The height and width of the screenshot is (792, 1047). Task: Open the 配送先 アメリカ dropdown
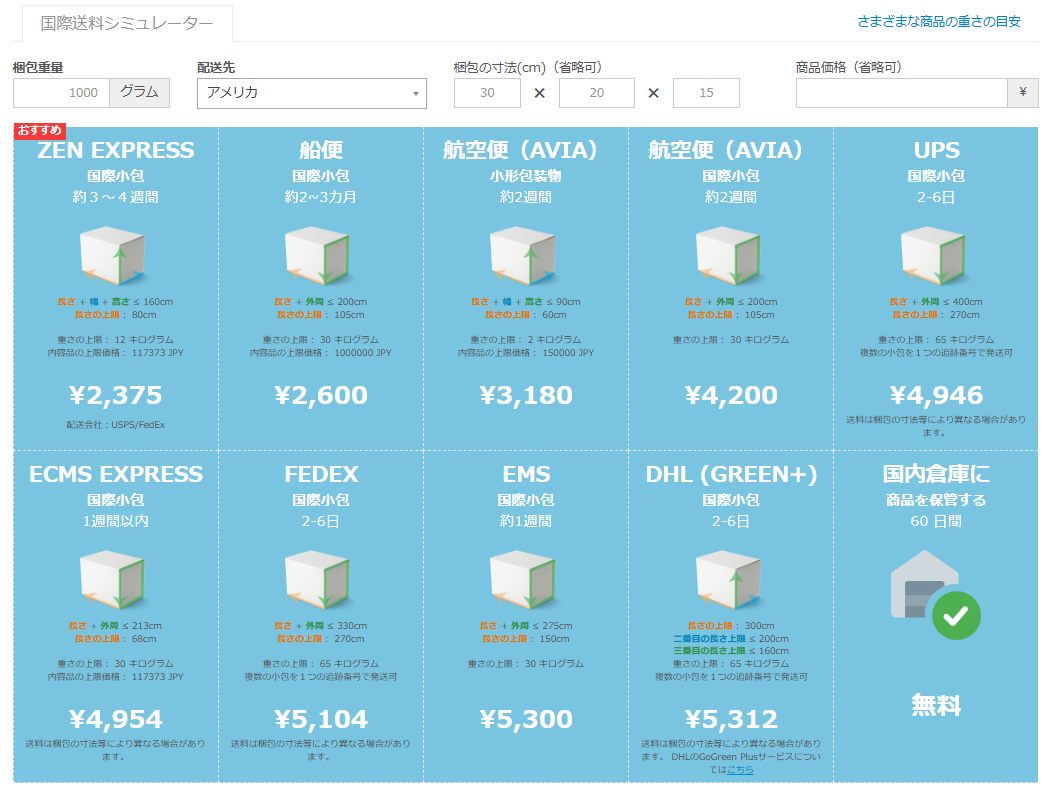pyautogui.click(x=312, y=93)
